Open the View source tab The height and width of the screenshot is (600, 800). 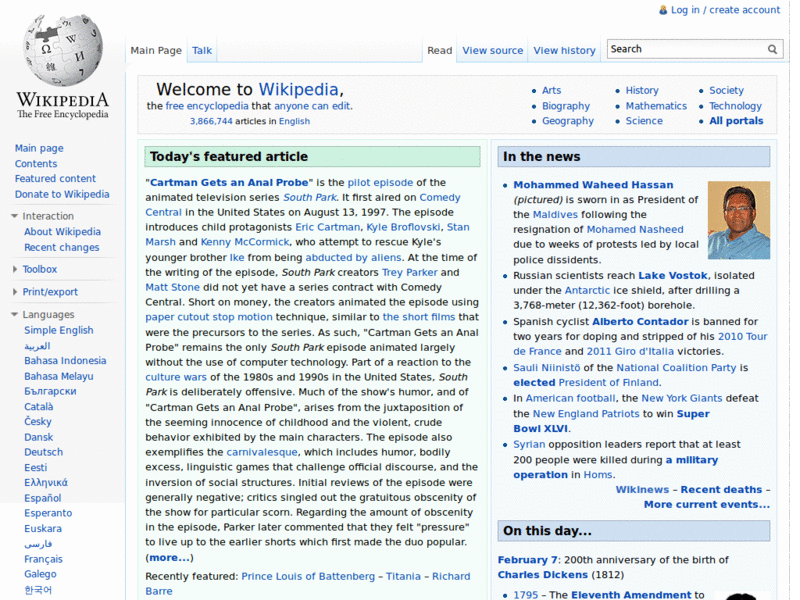click(x=493, y=51)
